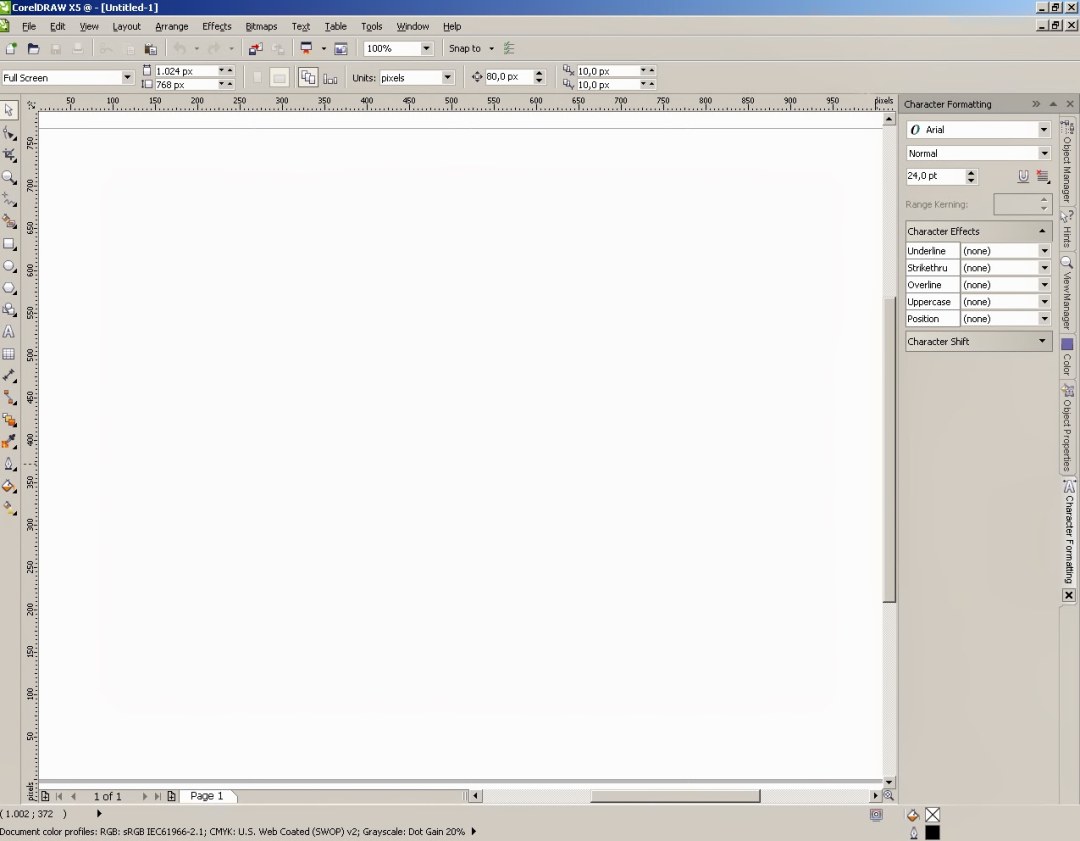This screenshot has width=1080, height=841.
Task: Select the Pick tool in the toolbox
Action: [x=9, y=110]
